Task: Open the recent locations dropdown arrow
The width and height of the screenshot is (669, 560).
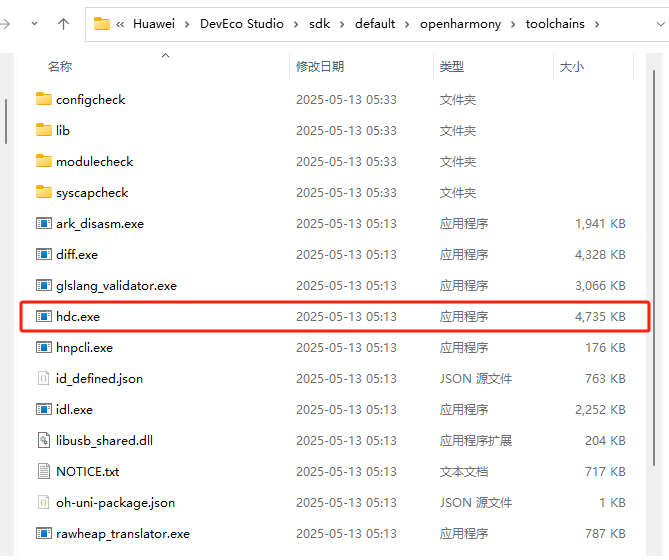Action: coord(35,24)
